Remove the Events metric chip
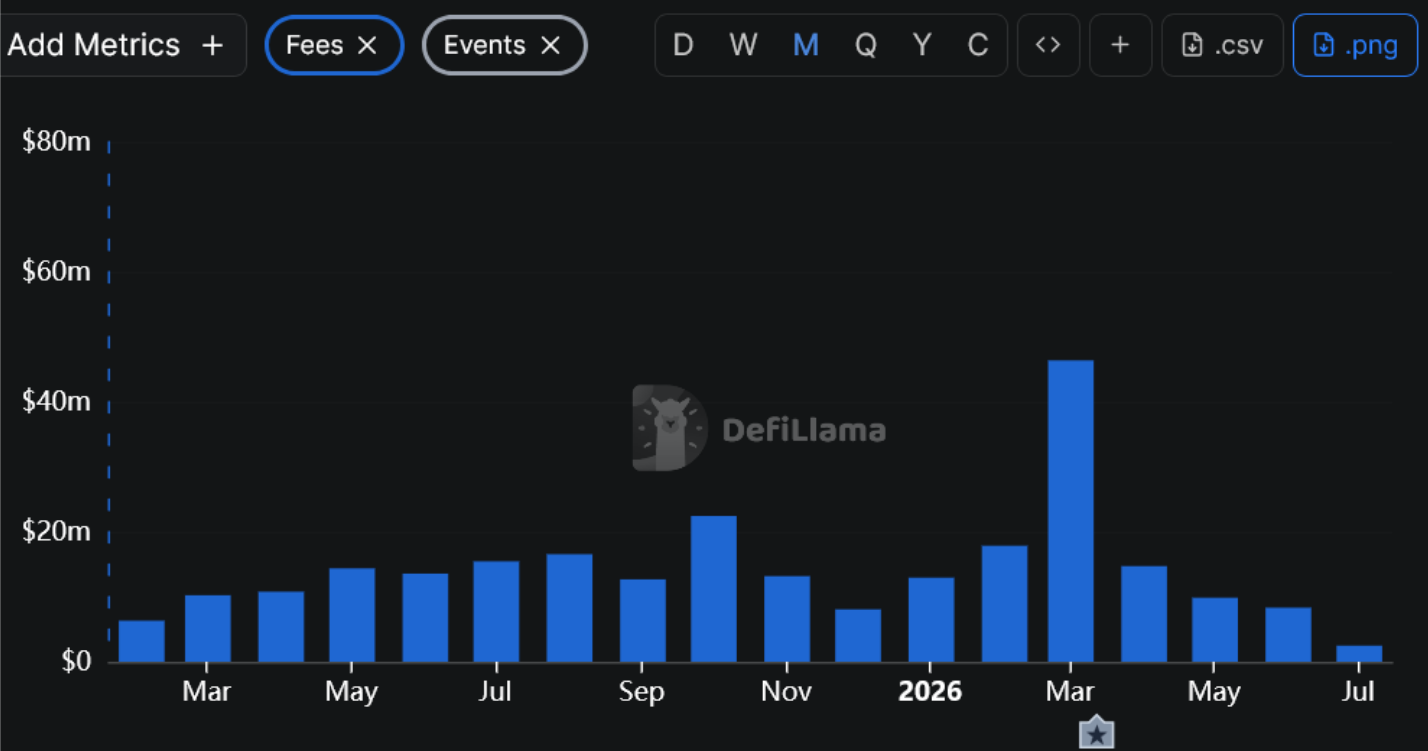This screenshot has height=751, width=1428. pos(550,45)
